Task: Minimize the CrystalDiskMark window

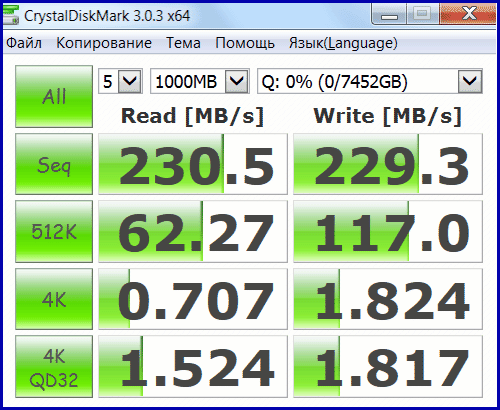Action: click(x=389, y=14)
